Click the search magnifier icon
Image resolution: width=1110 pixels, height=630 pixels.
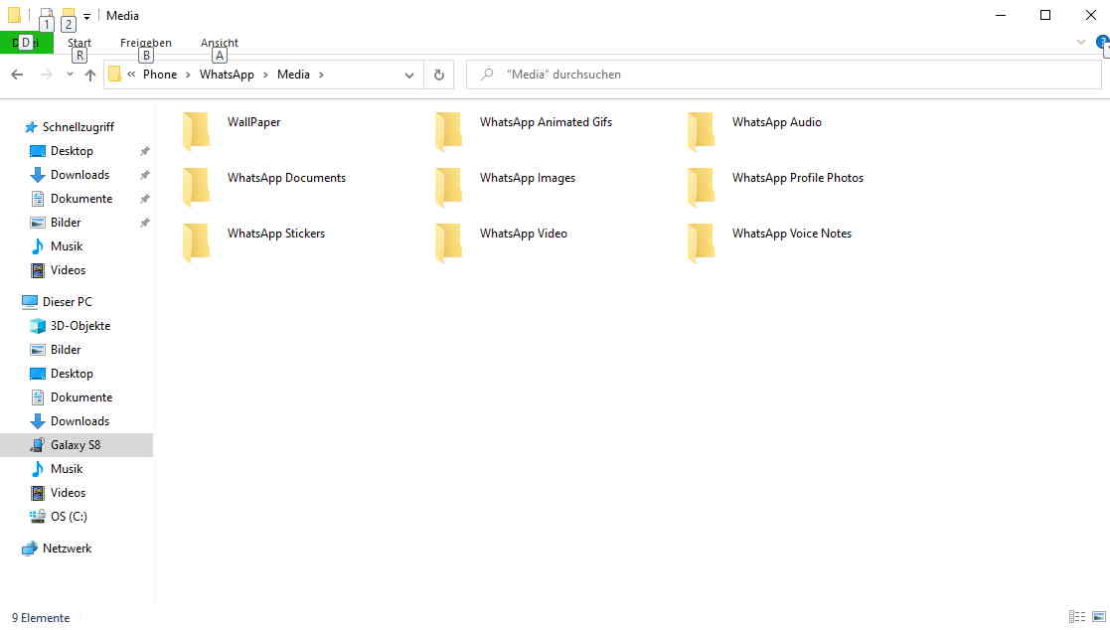[486, 74]
